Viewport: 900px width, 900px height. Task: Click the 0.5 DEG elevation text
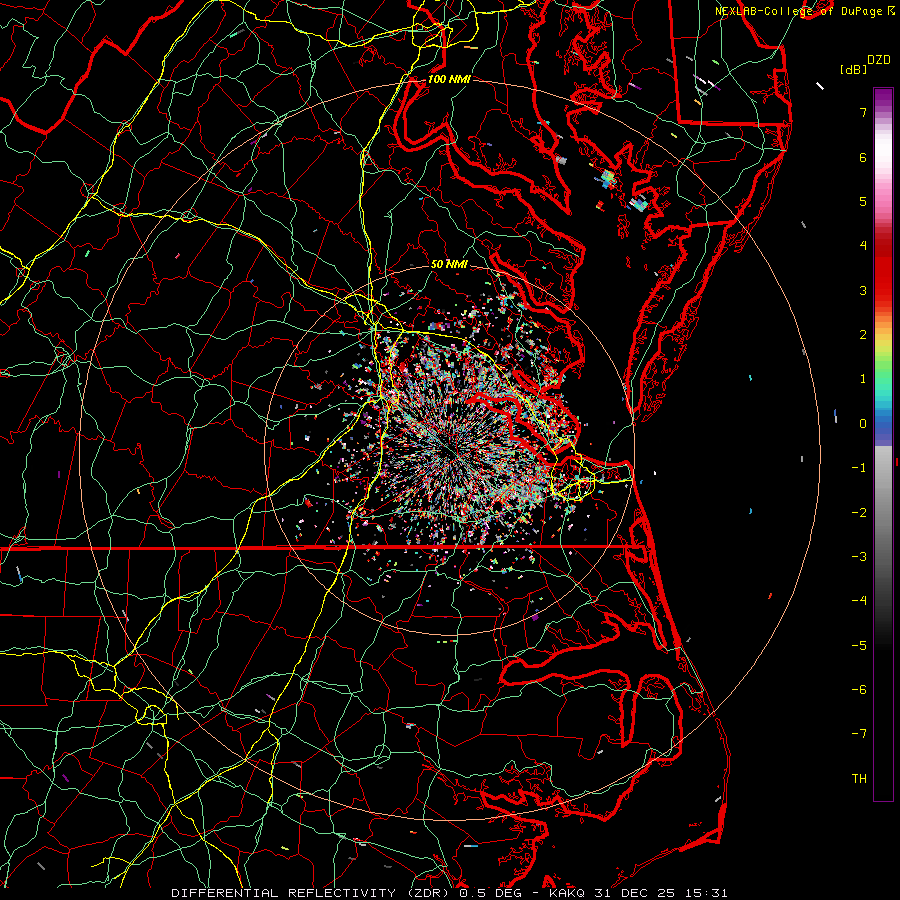[x=491, y=893]
